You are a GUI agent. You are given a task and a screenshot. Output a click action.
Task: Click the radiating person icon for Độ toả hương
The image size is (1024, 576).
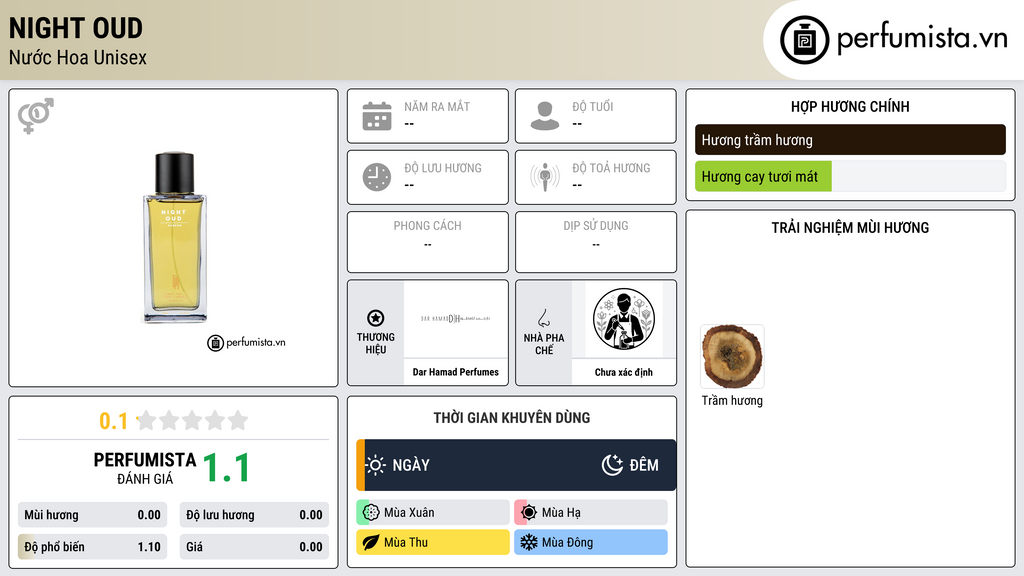[x=545, y=177]
